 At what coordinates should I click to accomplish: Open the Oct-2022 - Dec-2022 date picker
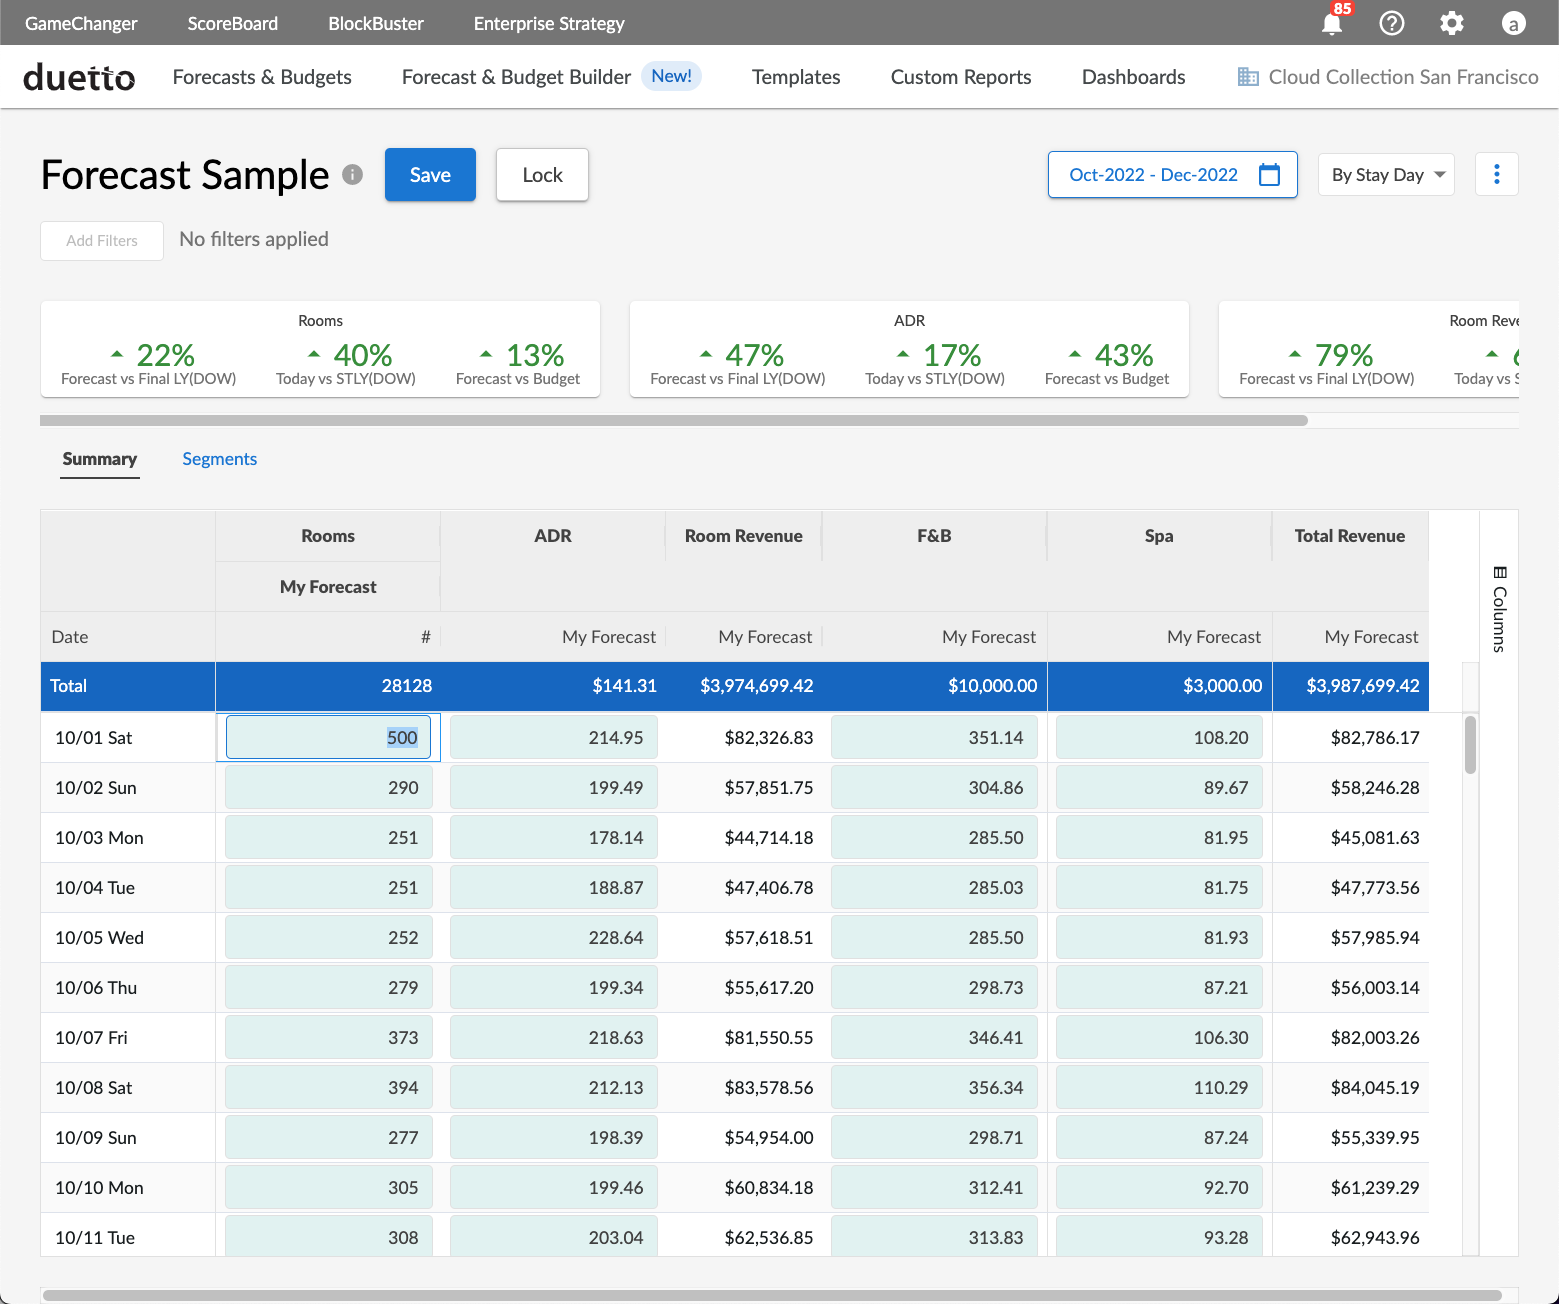tap(1153, 175)
